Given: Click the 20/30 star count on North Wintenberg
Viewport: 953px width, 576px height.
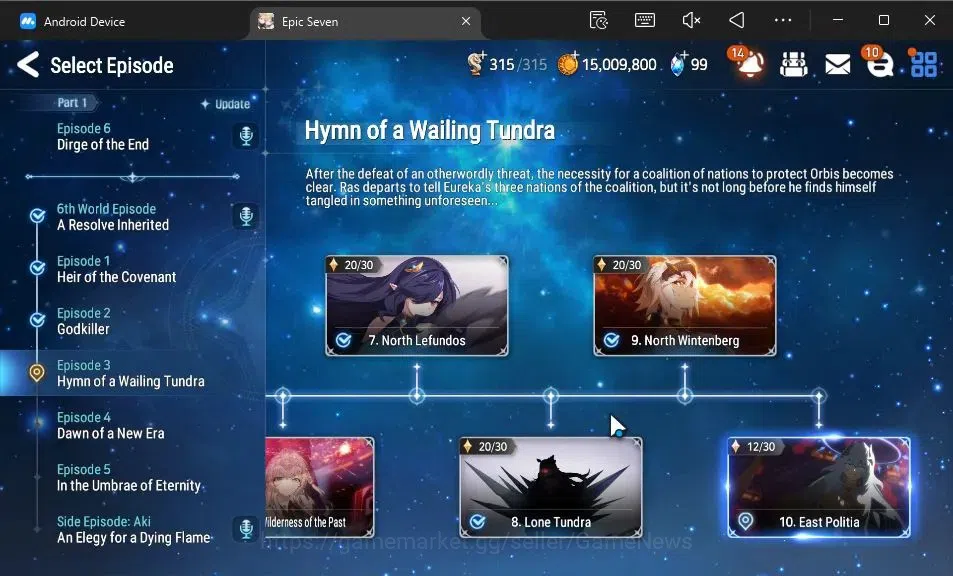Looking at the screenshot, I should [627, 265].
